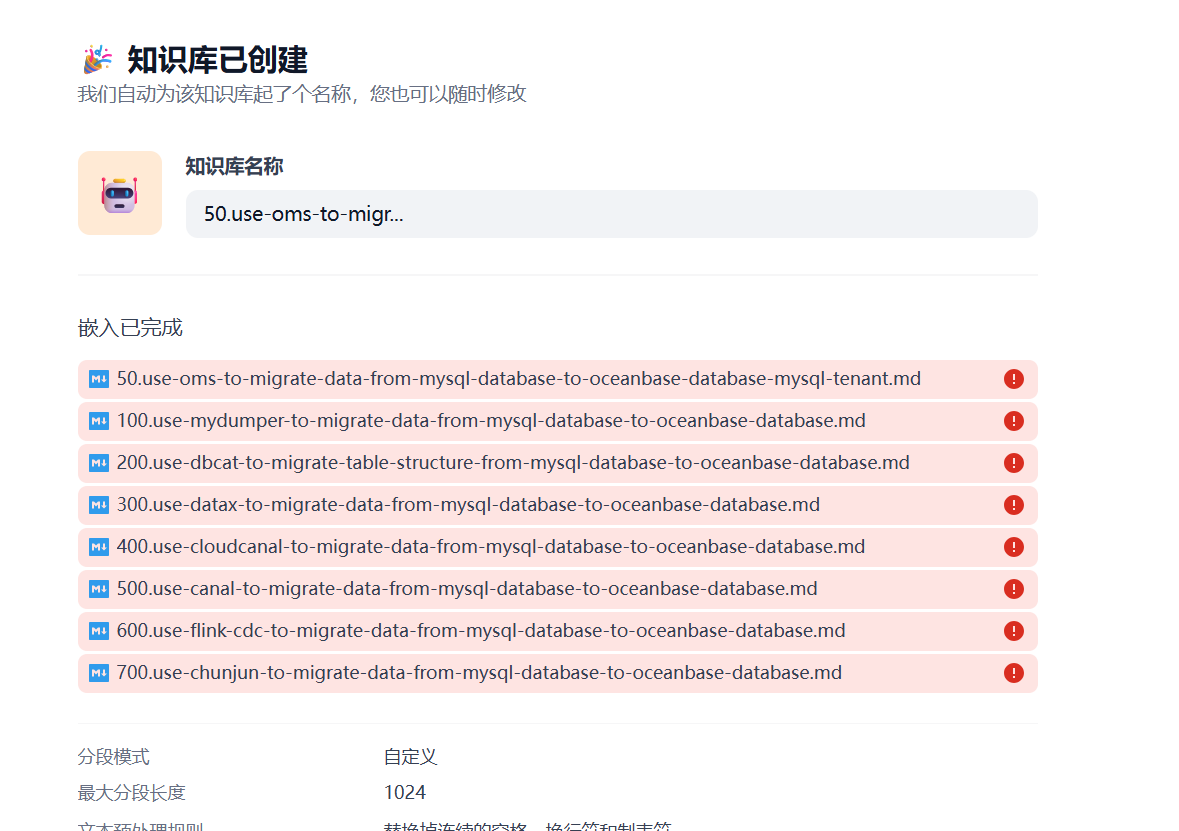Open the 500.use-canal file entry
1179x831 pixels.
pos(467,589)
